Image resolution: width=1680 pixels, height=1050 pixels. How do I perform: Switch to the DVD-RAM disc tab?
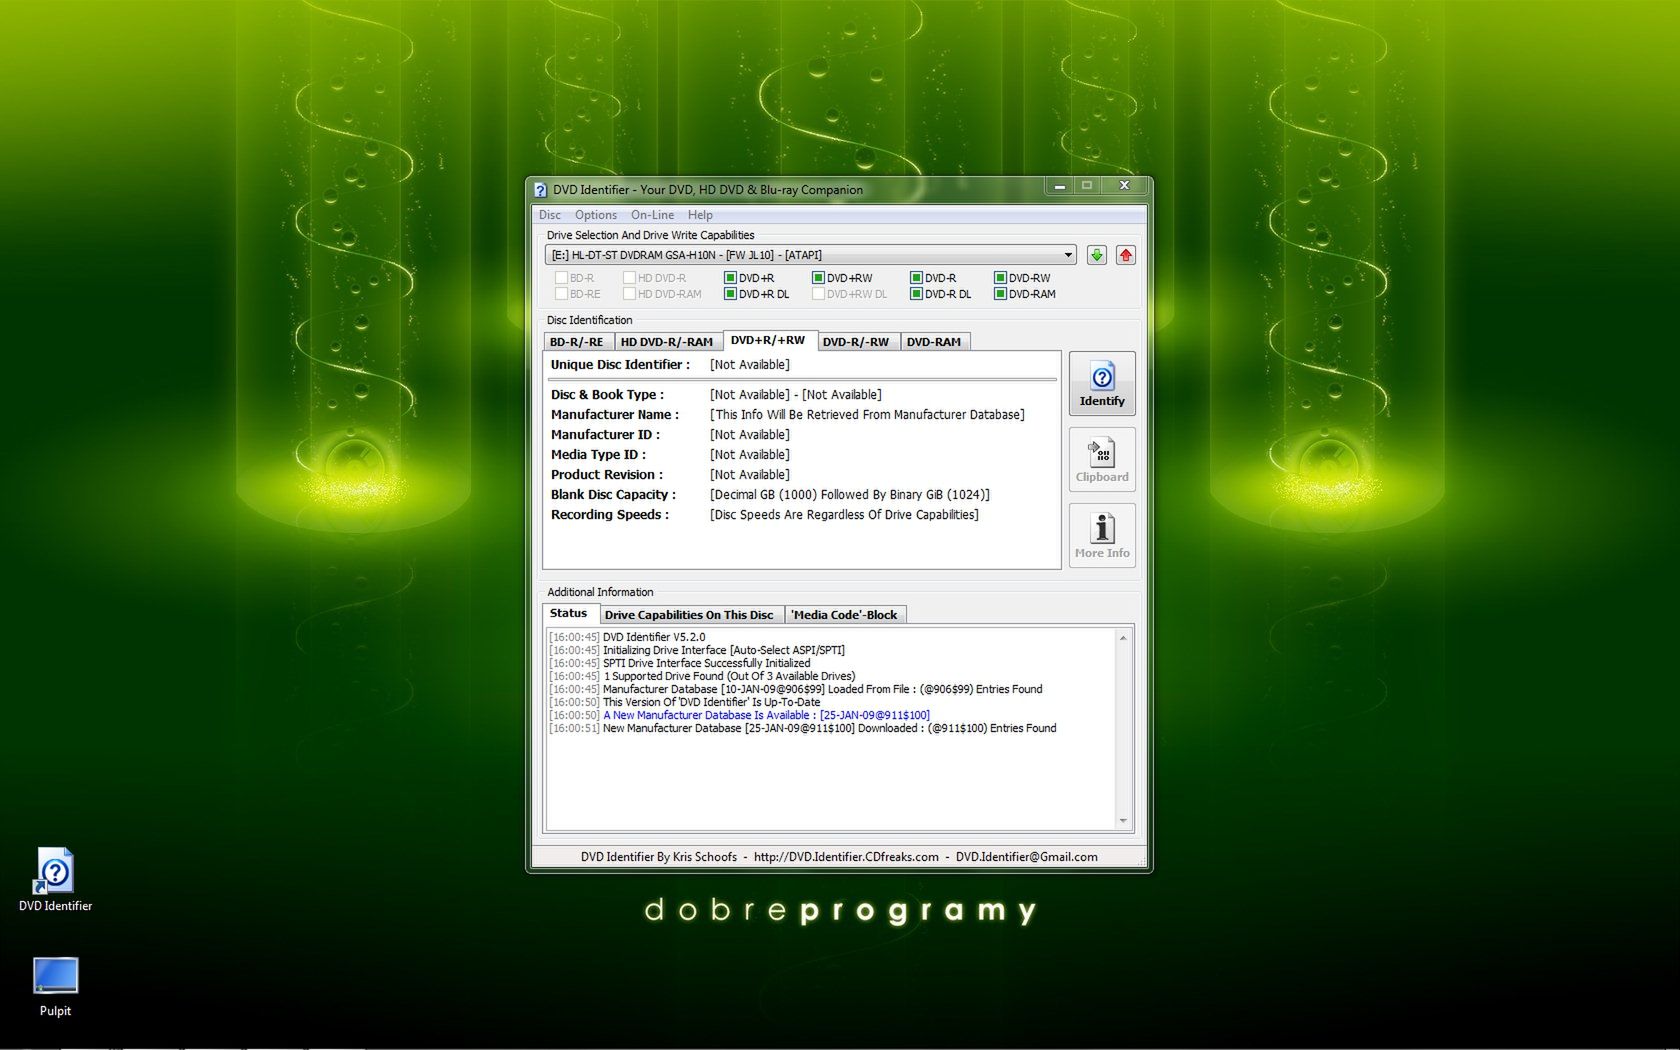(934, 342)
